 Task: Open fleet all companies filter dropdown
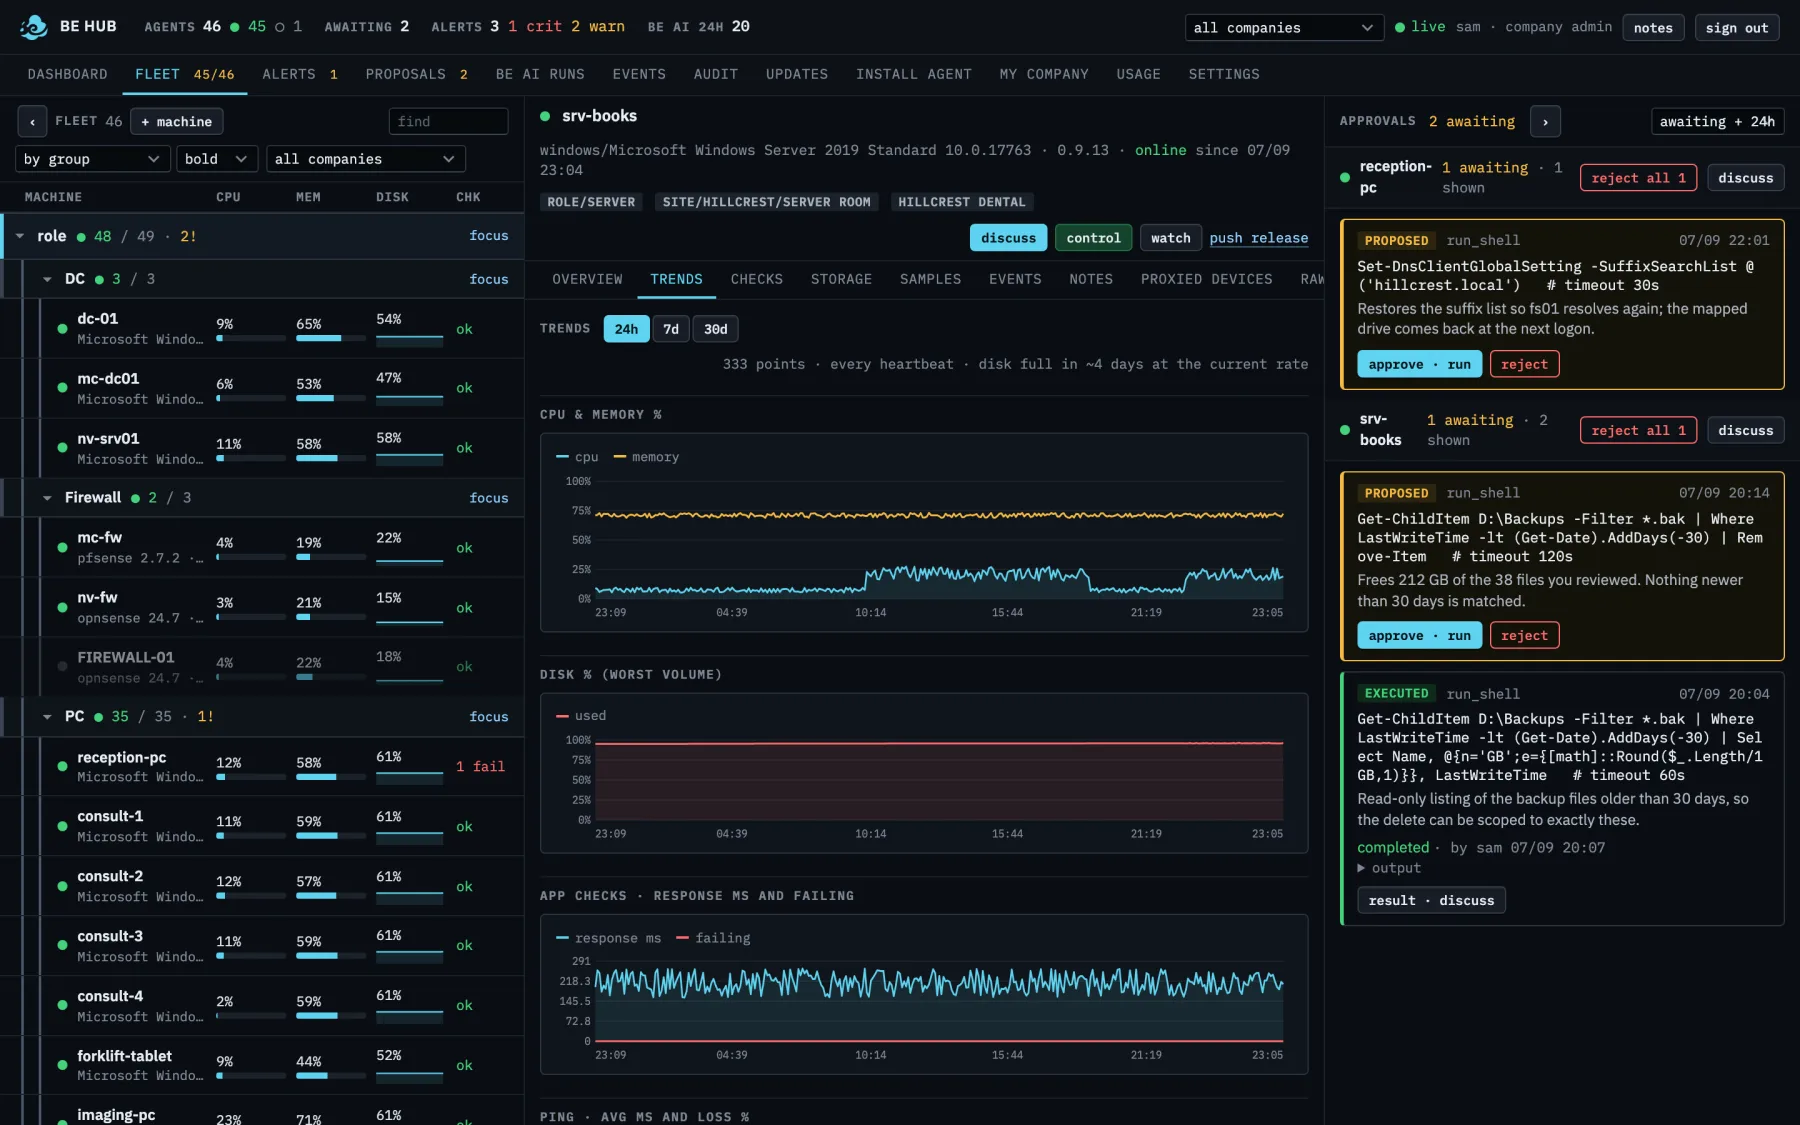tap(365, 159)
